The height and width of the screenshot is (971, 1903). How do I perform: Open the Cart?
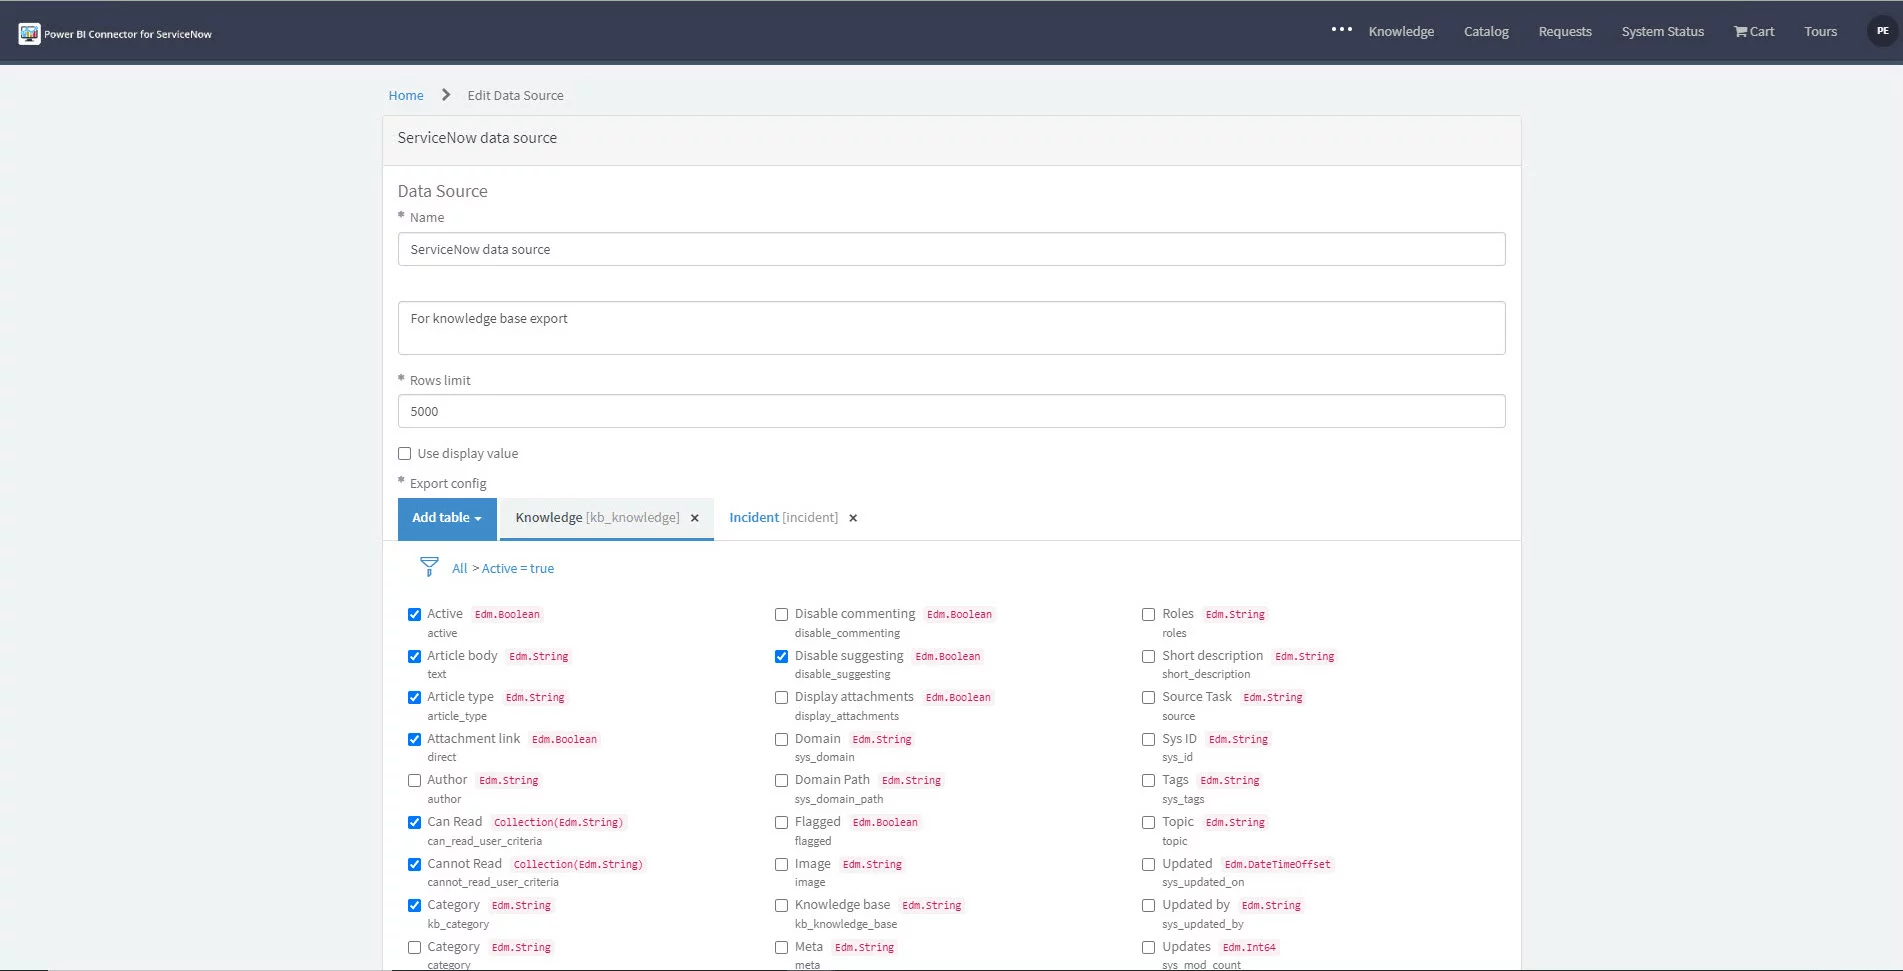coord(1754,32)
